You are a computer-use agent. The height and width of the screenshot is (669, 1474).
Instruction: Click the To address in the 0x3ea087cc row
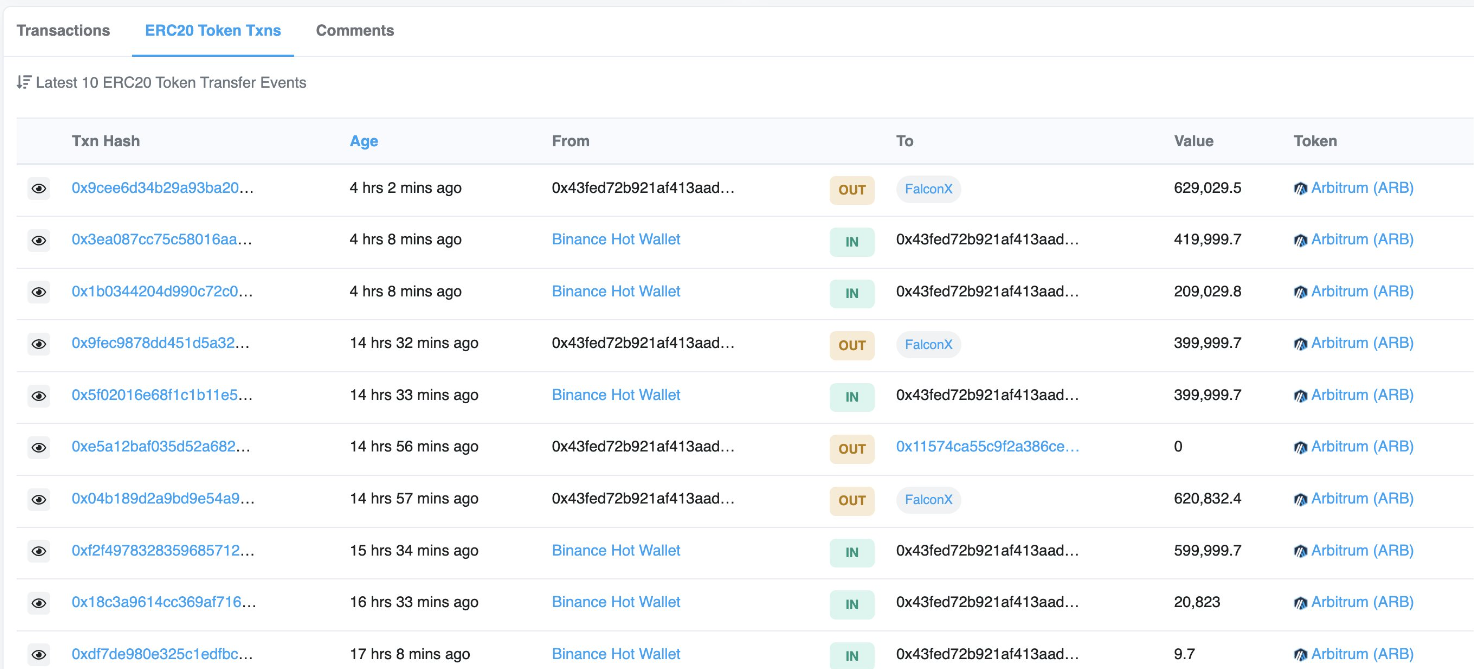[x=988, y=239]
